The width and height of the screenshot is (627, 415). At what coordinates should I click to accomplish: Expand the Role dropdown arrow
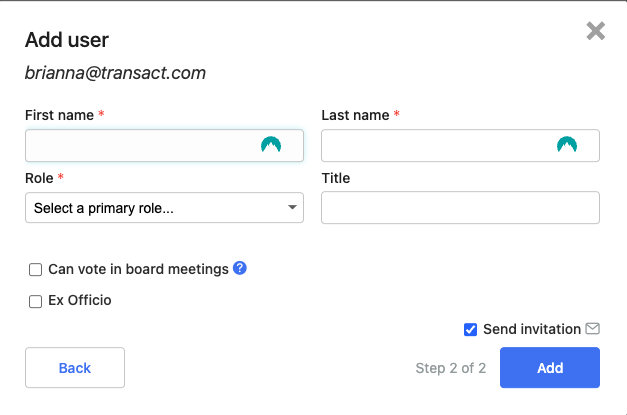pyautogui.click(x=292, y=207)
